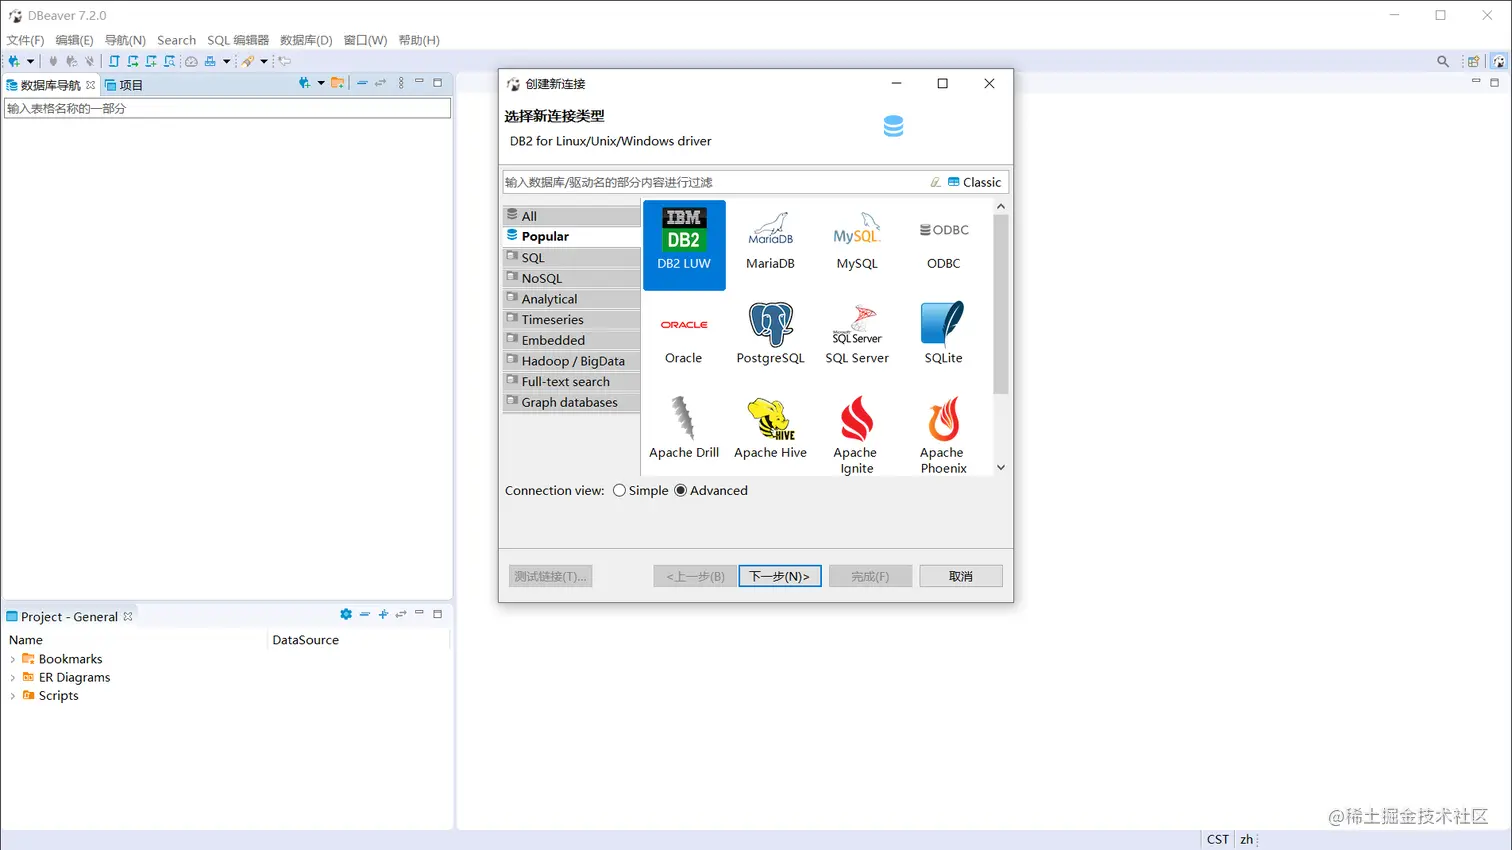
Task: Open the Project panel settings gear
Action: pyautogui.click(x=346, y=614)
